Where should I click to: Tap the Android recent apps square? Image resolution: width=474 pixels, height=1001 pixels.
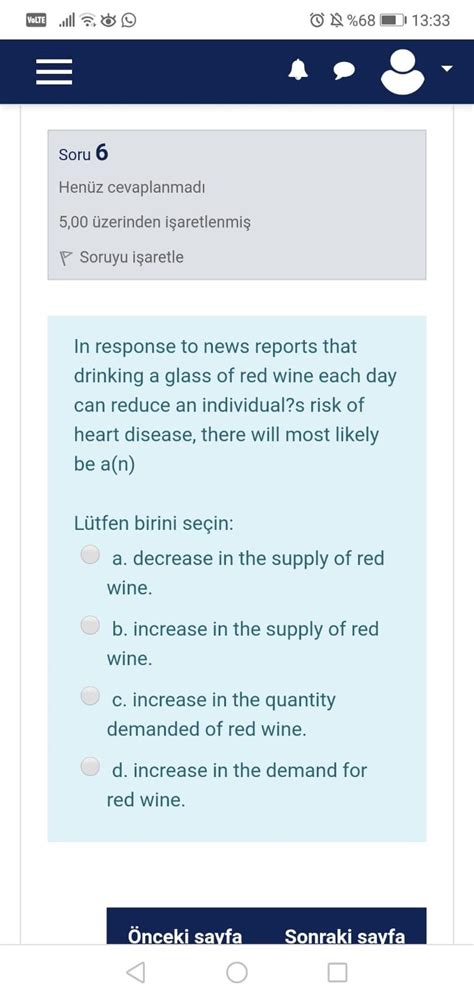point(337,972)
